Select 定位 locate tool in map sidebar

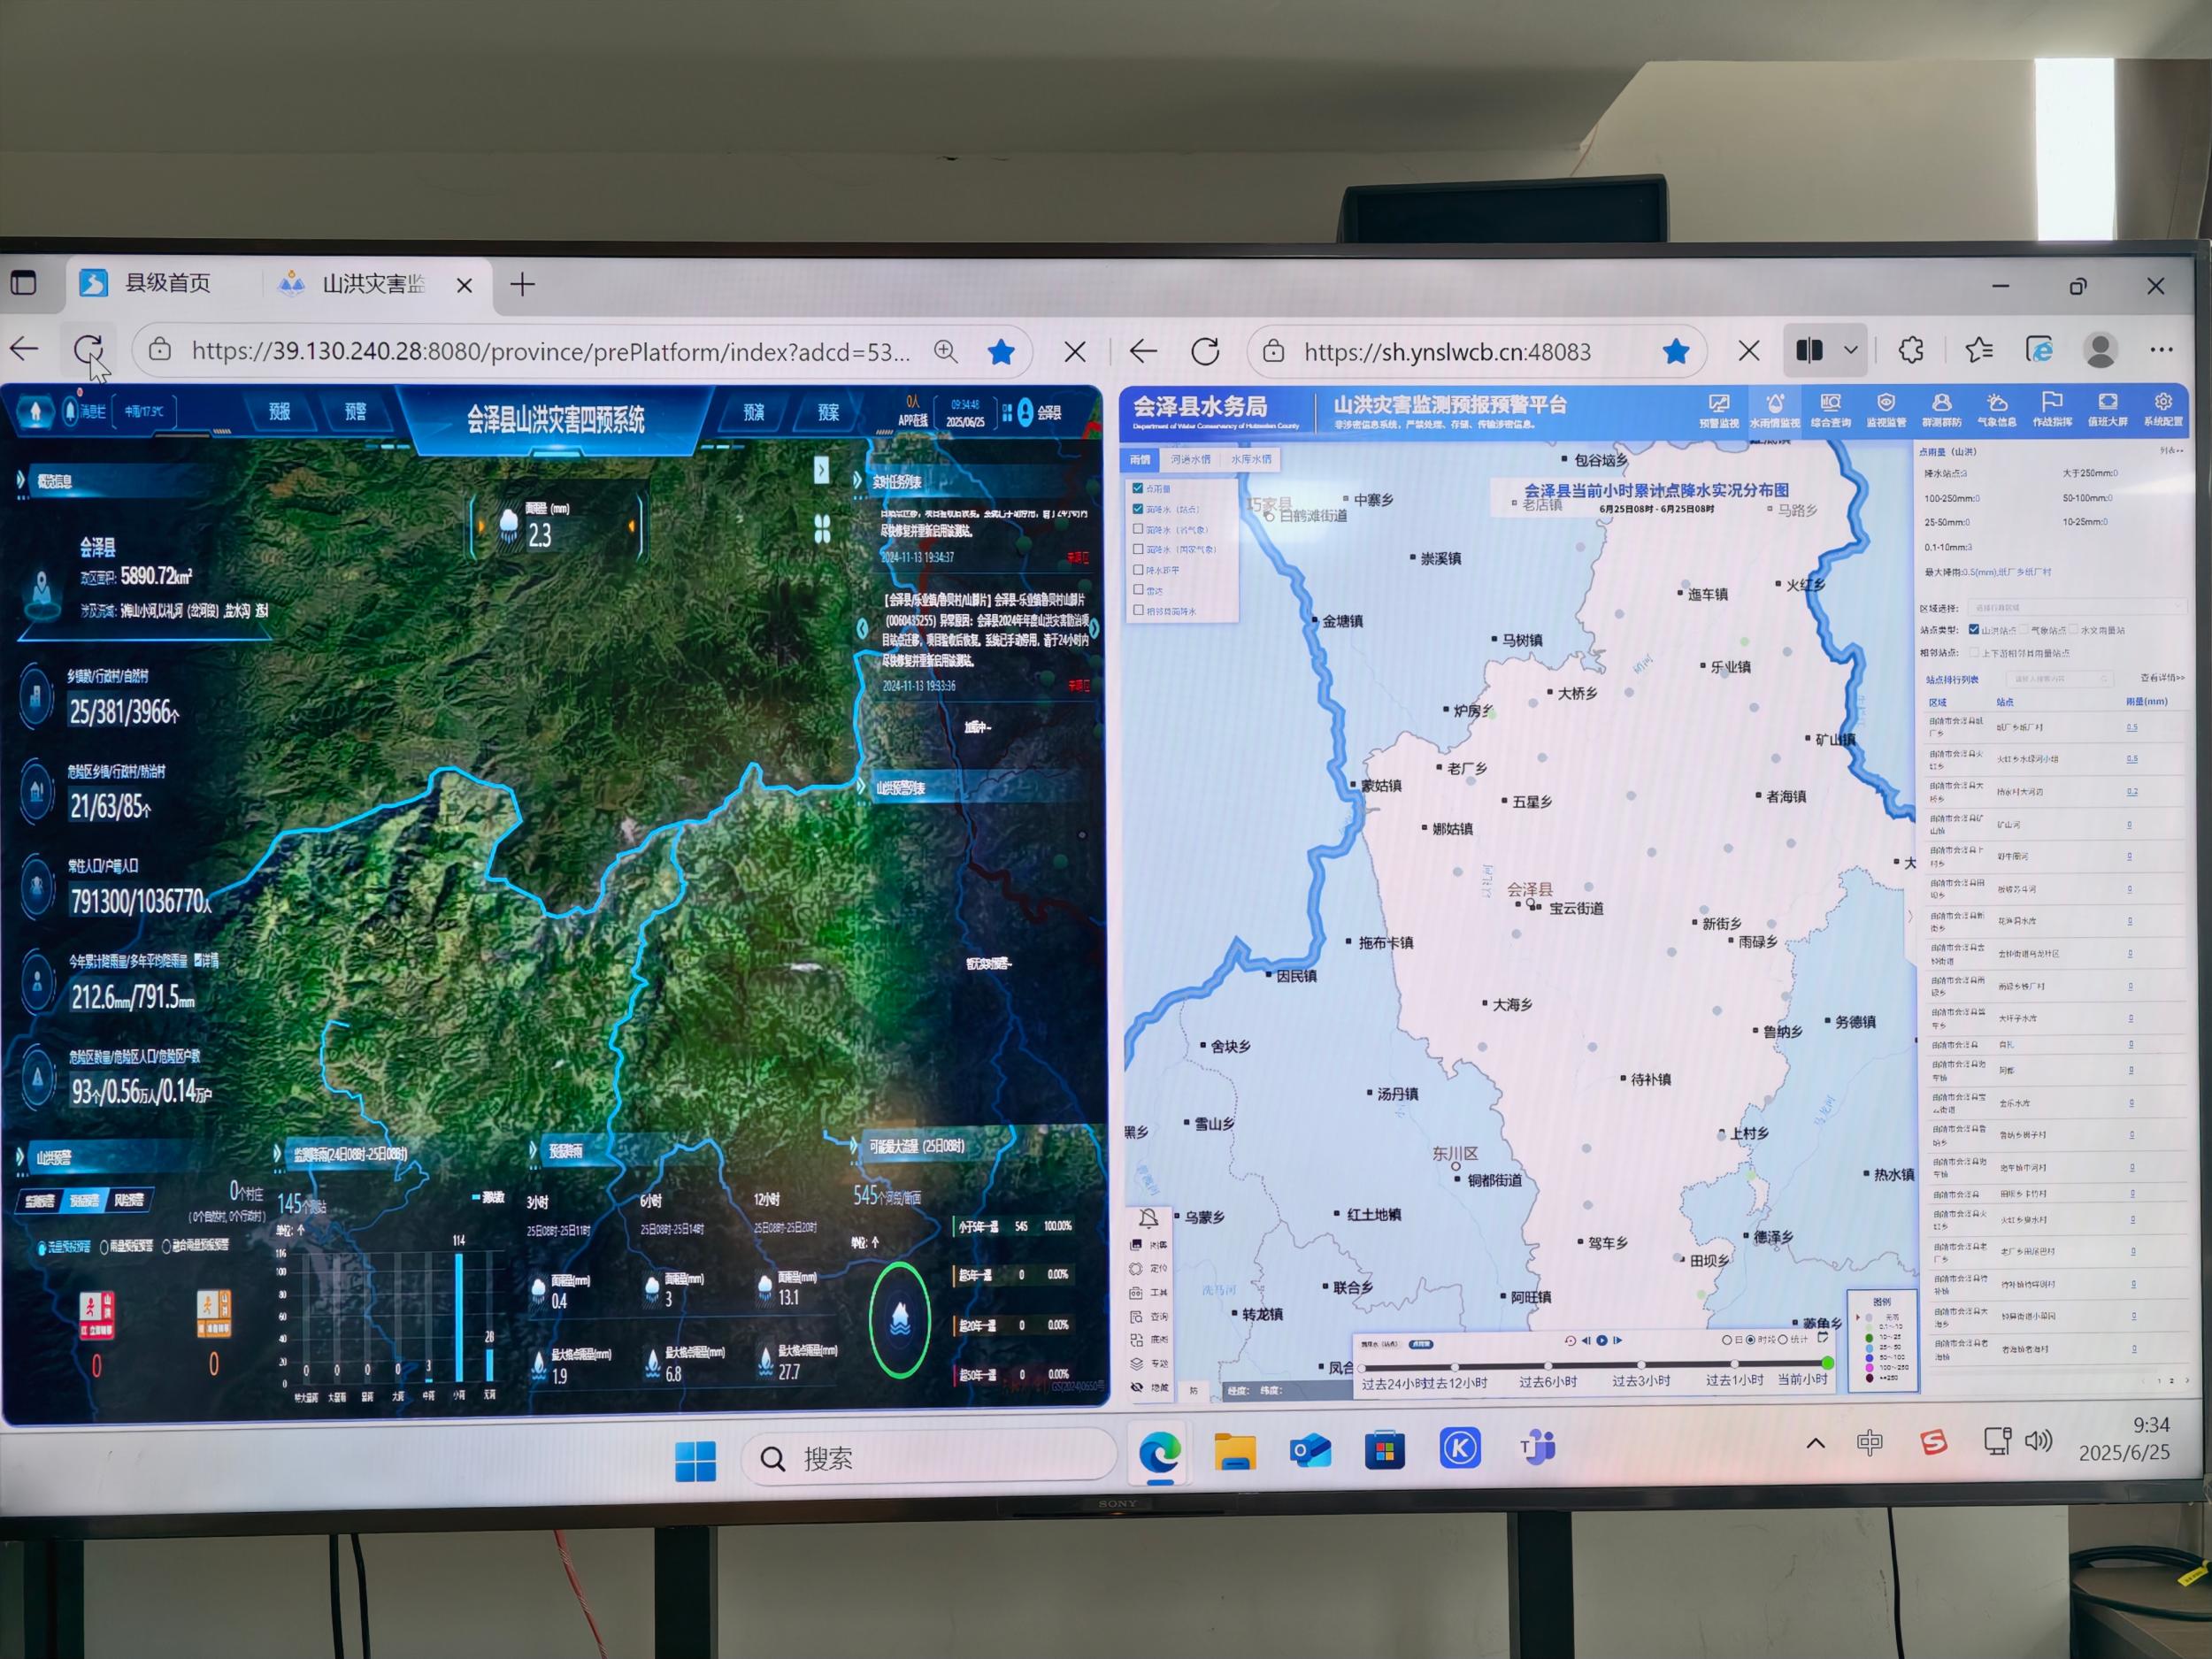click(x=1148, y=1268)
